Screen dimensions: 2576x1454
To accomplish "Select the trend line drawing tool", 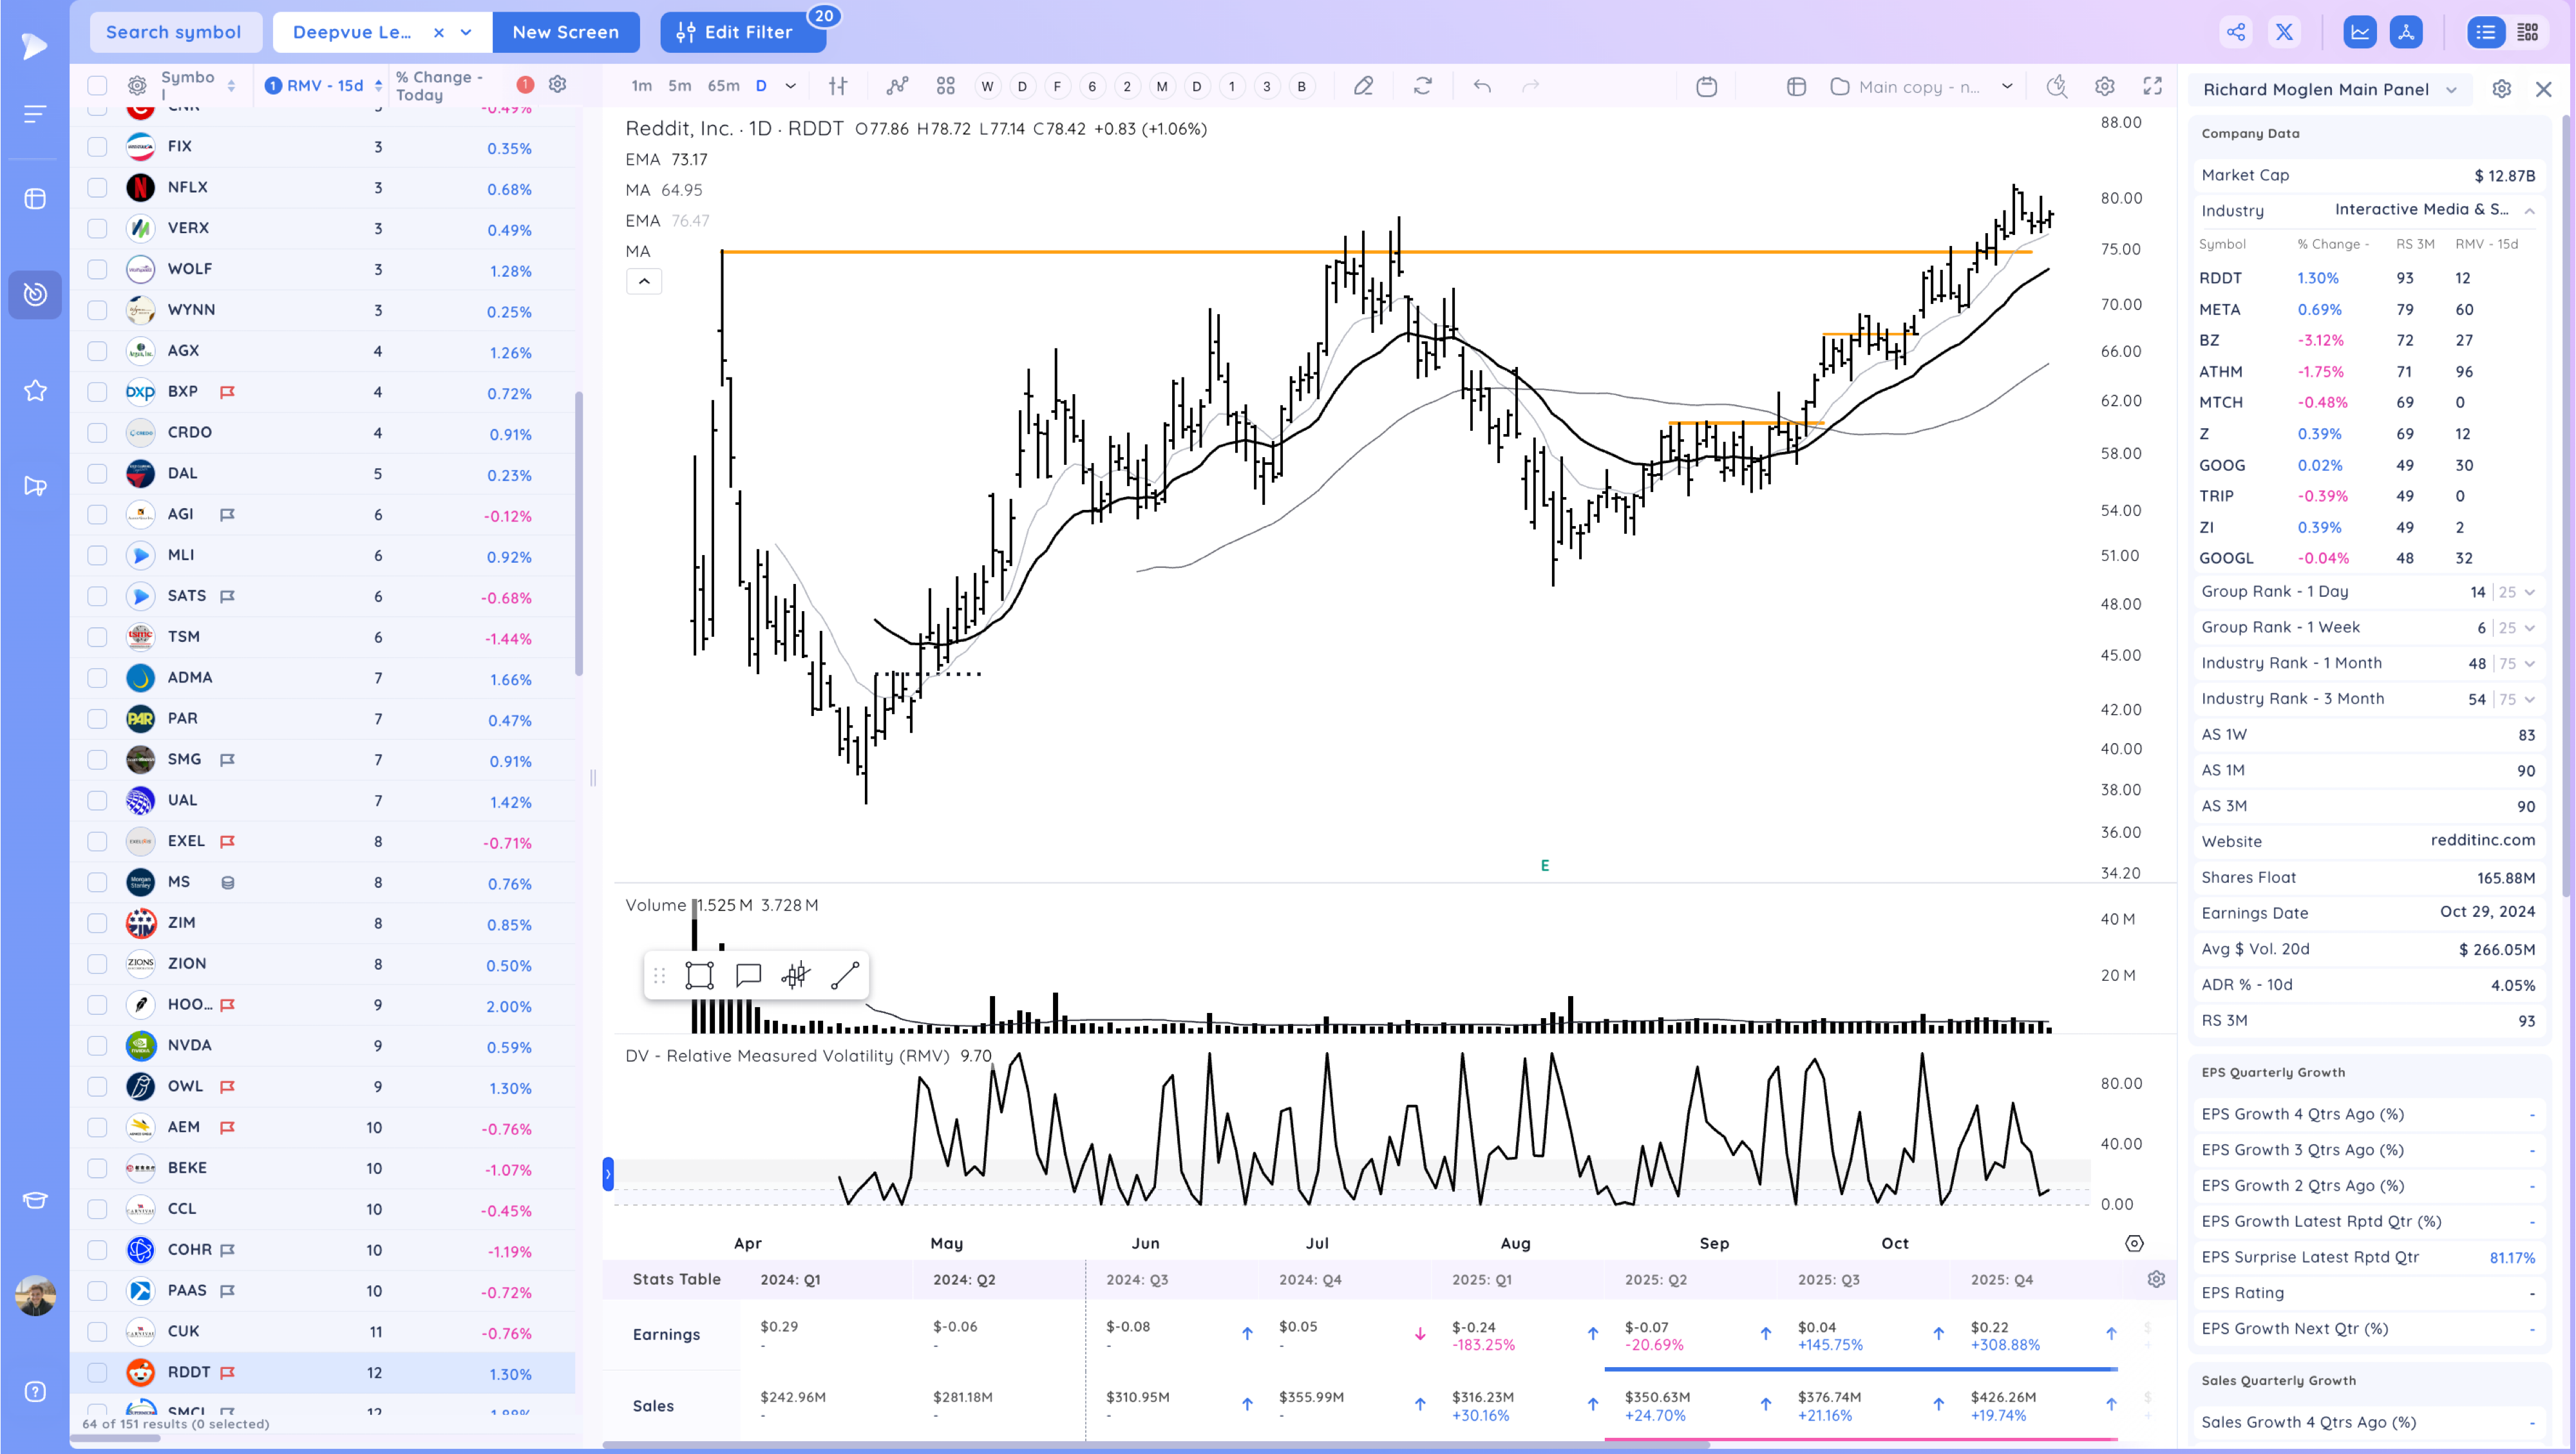I will 845,975.
